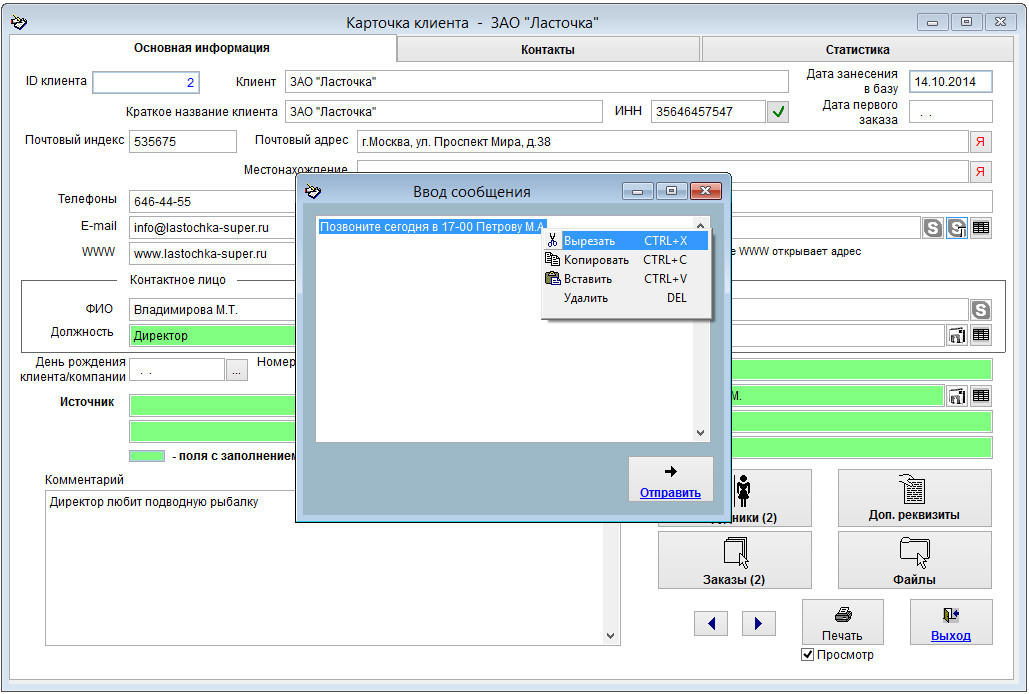Go to previous client with left arrow

coord(711,623)
